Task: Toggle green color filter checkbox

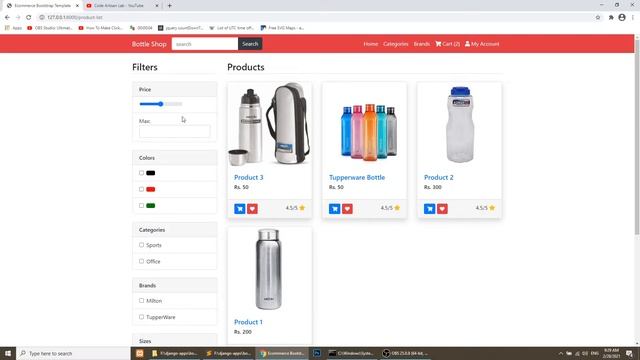Action: [x=141, y=206]
